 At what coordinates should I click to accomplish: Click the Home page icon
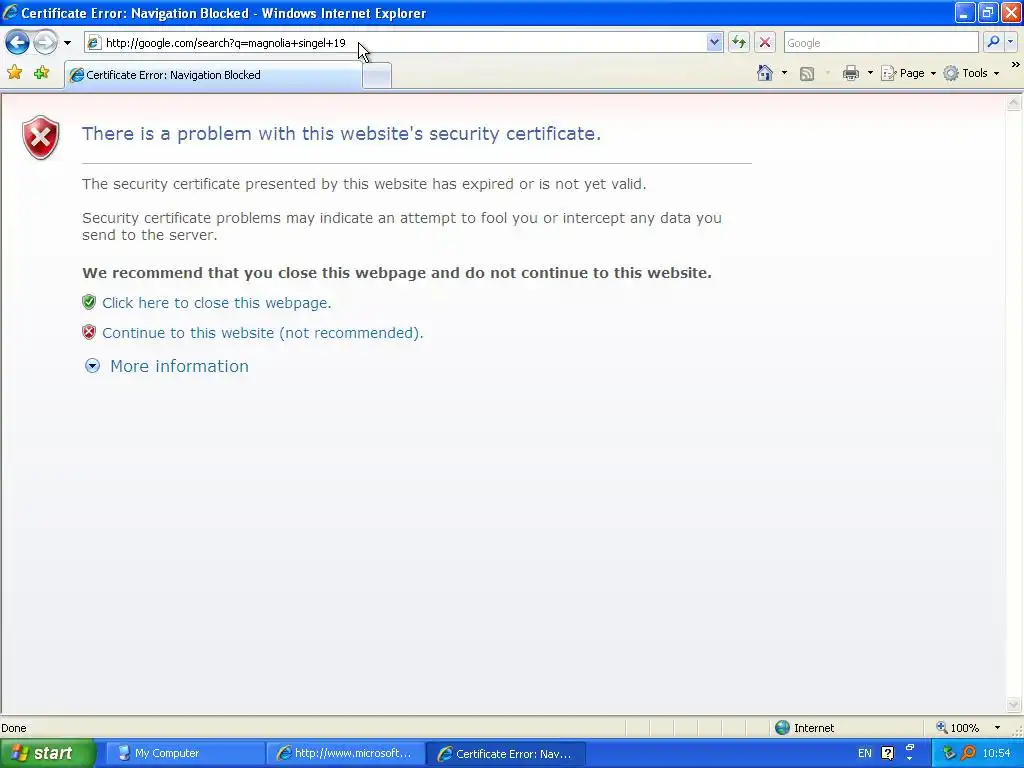[x=765, y=73]
